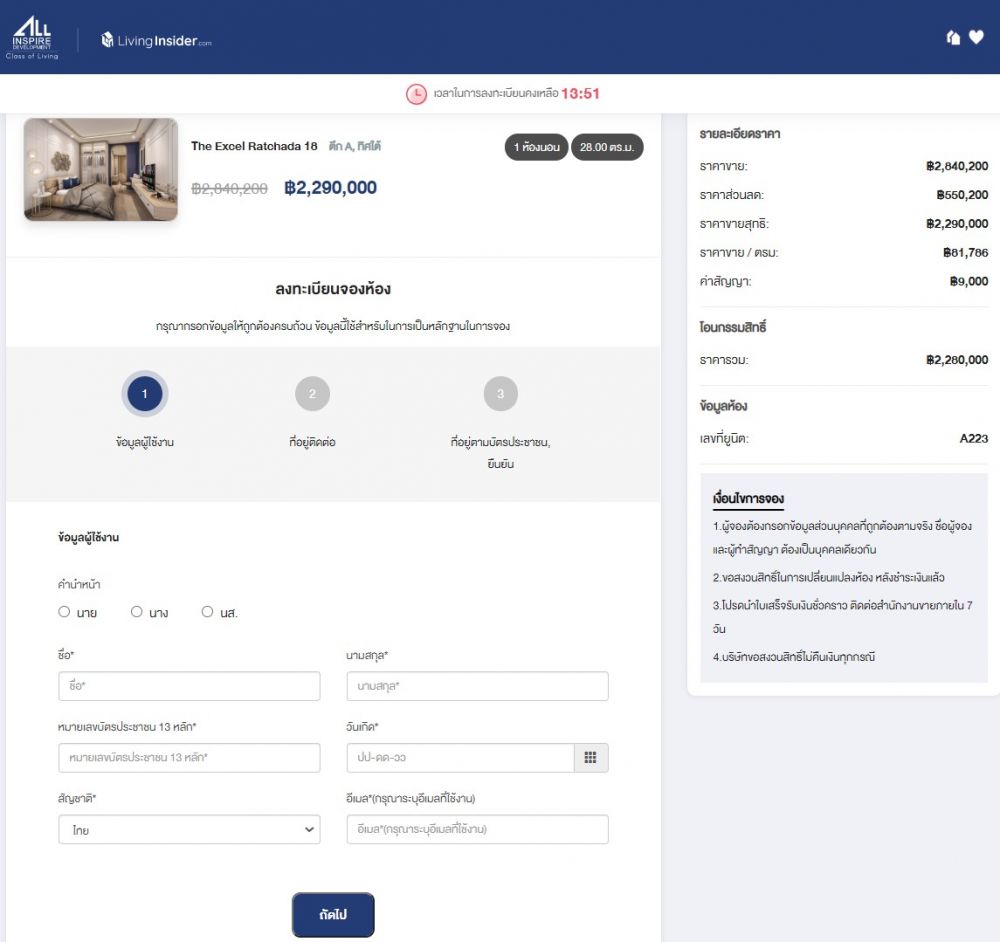This screenshot has width=1000, height=942.
Task: Click the LivingInsider.com logo
Action: pyautogui.click(x=156, y=41)
